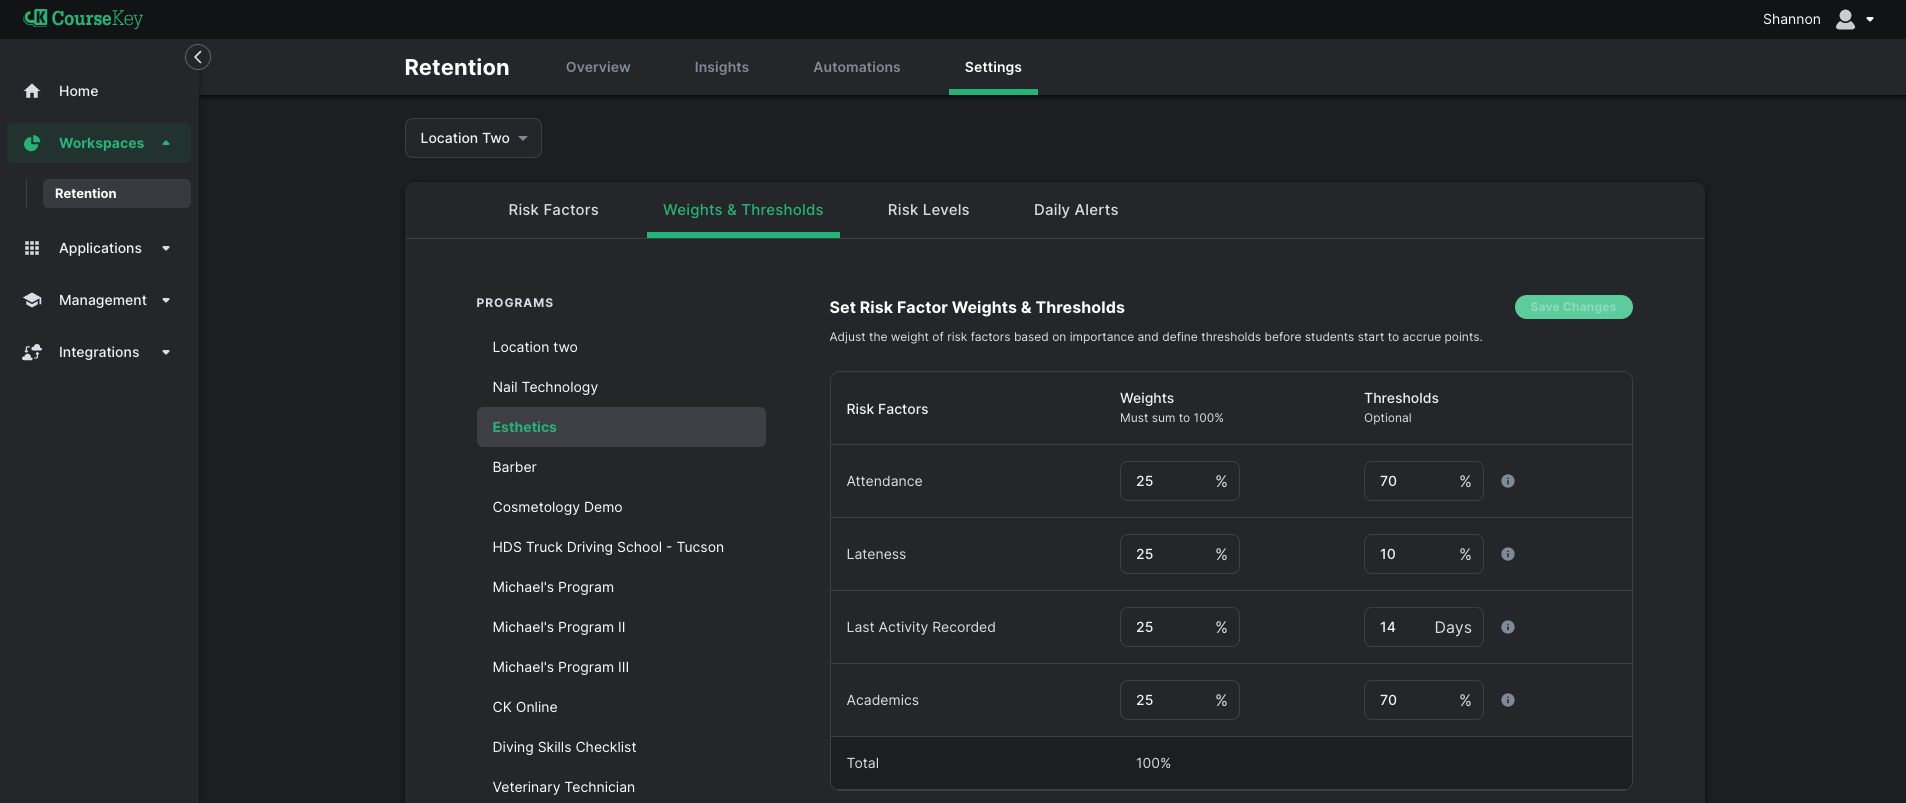Click the Save Changes button

(x=1573, y=307)
